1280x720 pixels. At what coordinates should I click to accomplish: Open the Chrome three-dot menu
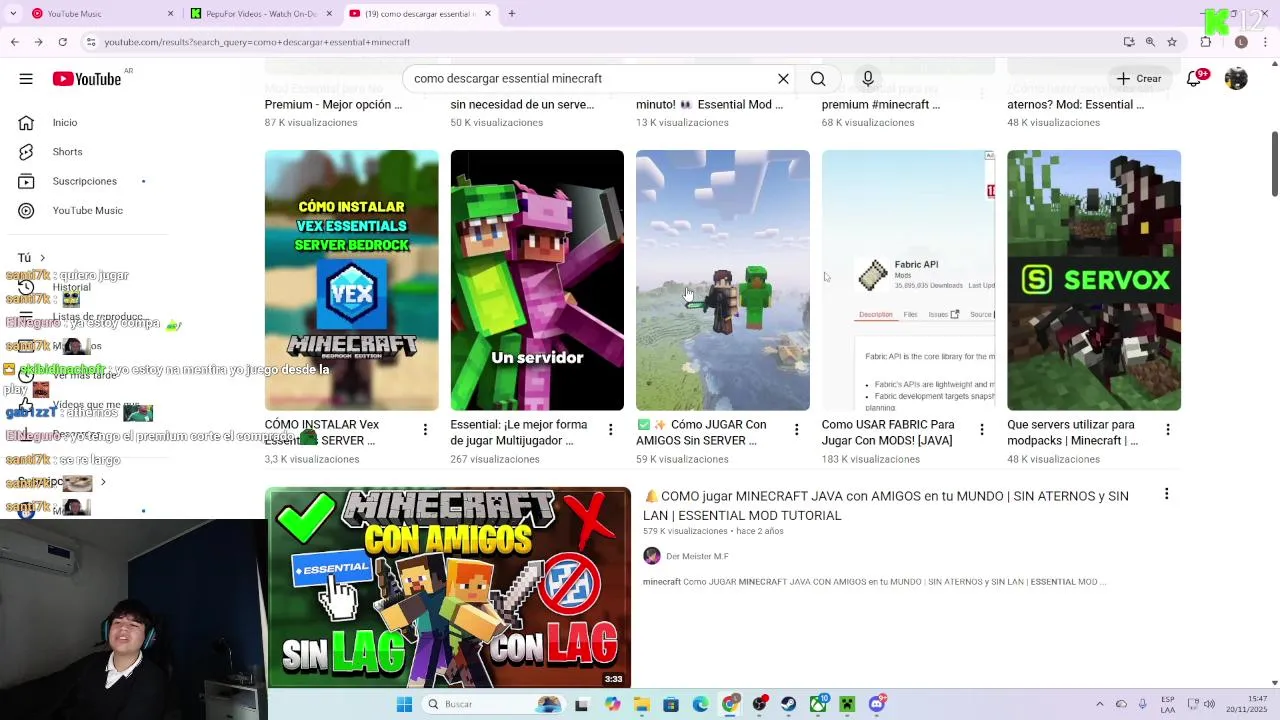tap(1264, 42)
